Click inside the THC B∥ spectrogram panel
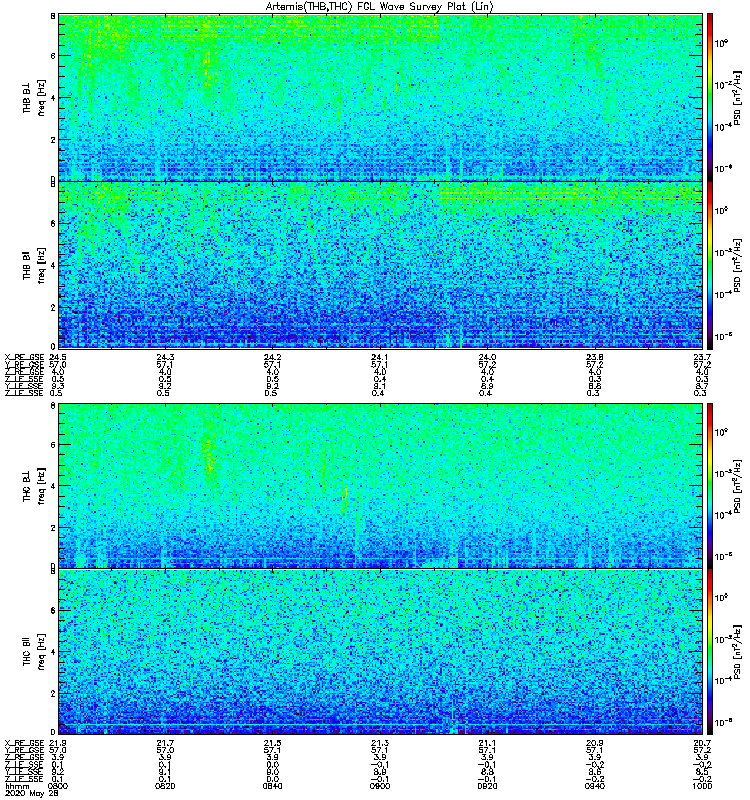Viewport: 750px width, 800px height. click(x=380, y=652)
